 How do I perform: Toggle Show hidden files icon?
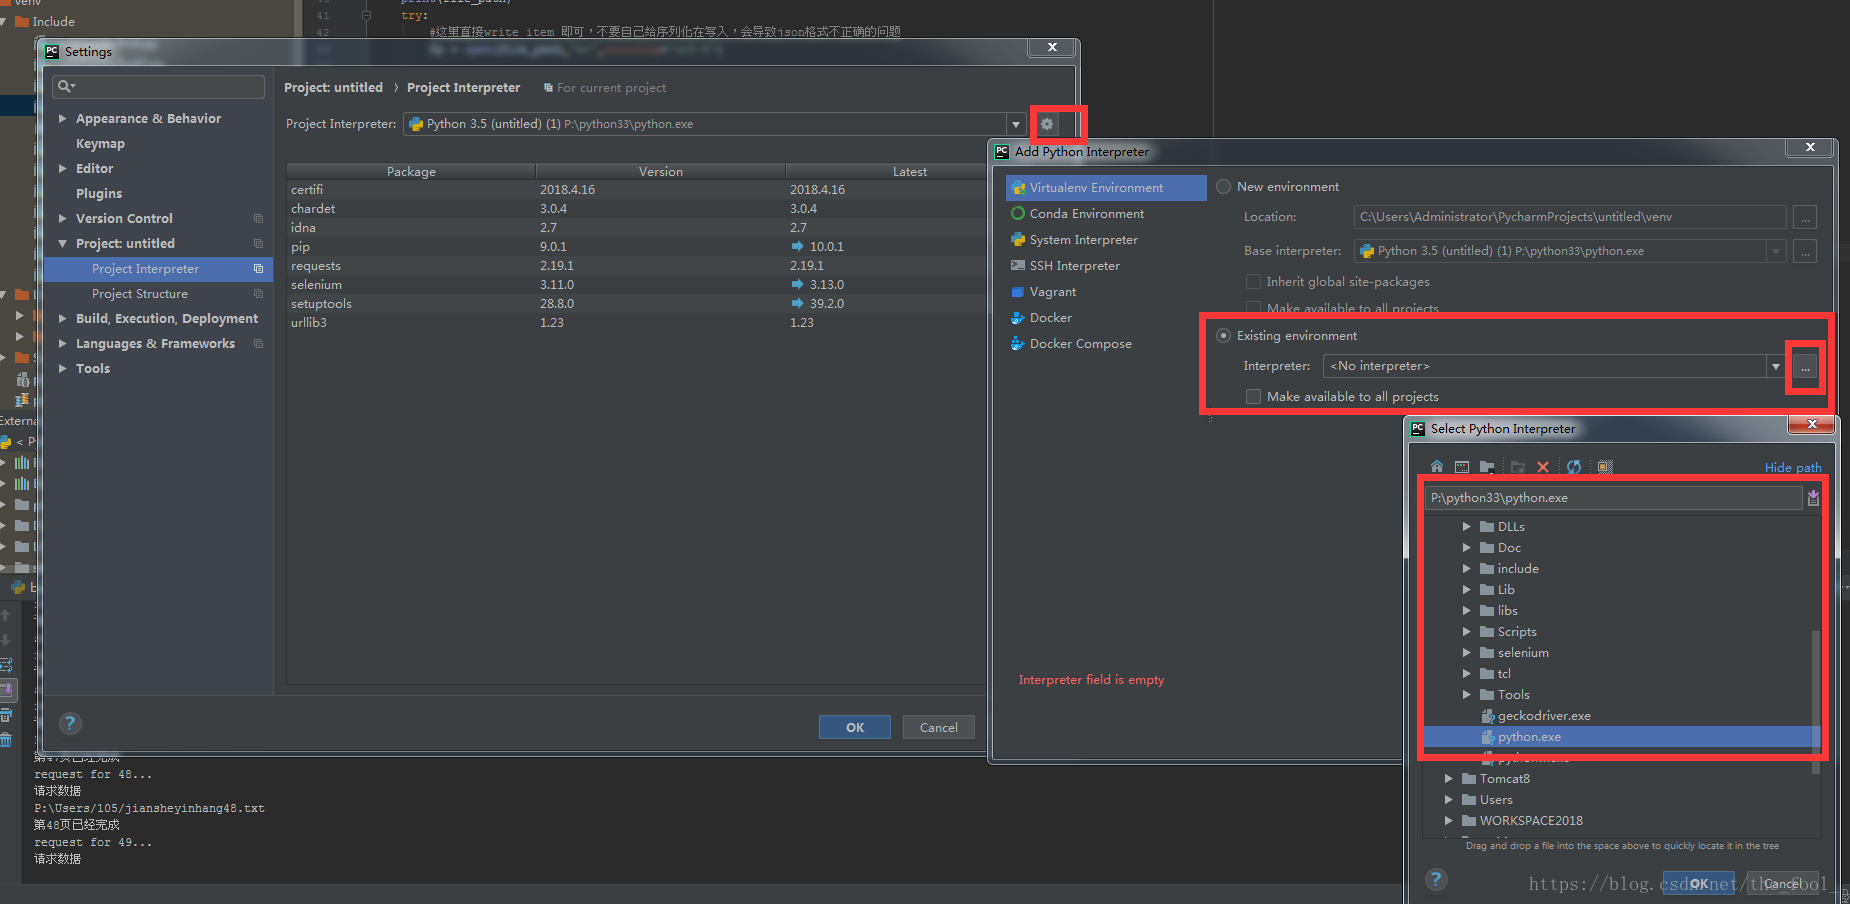1605,467
